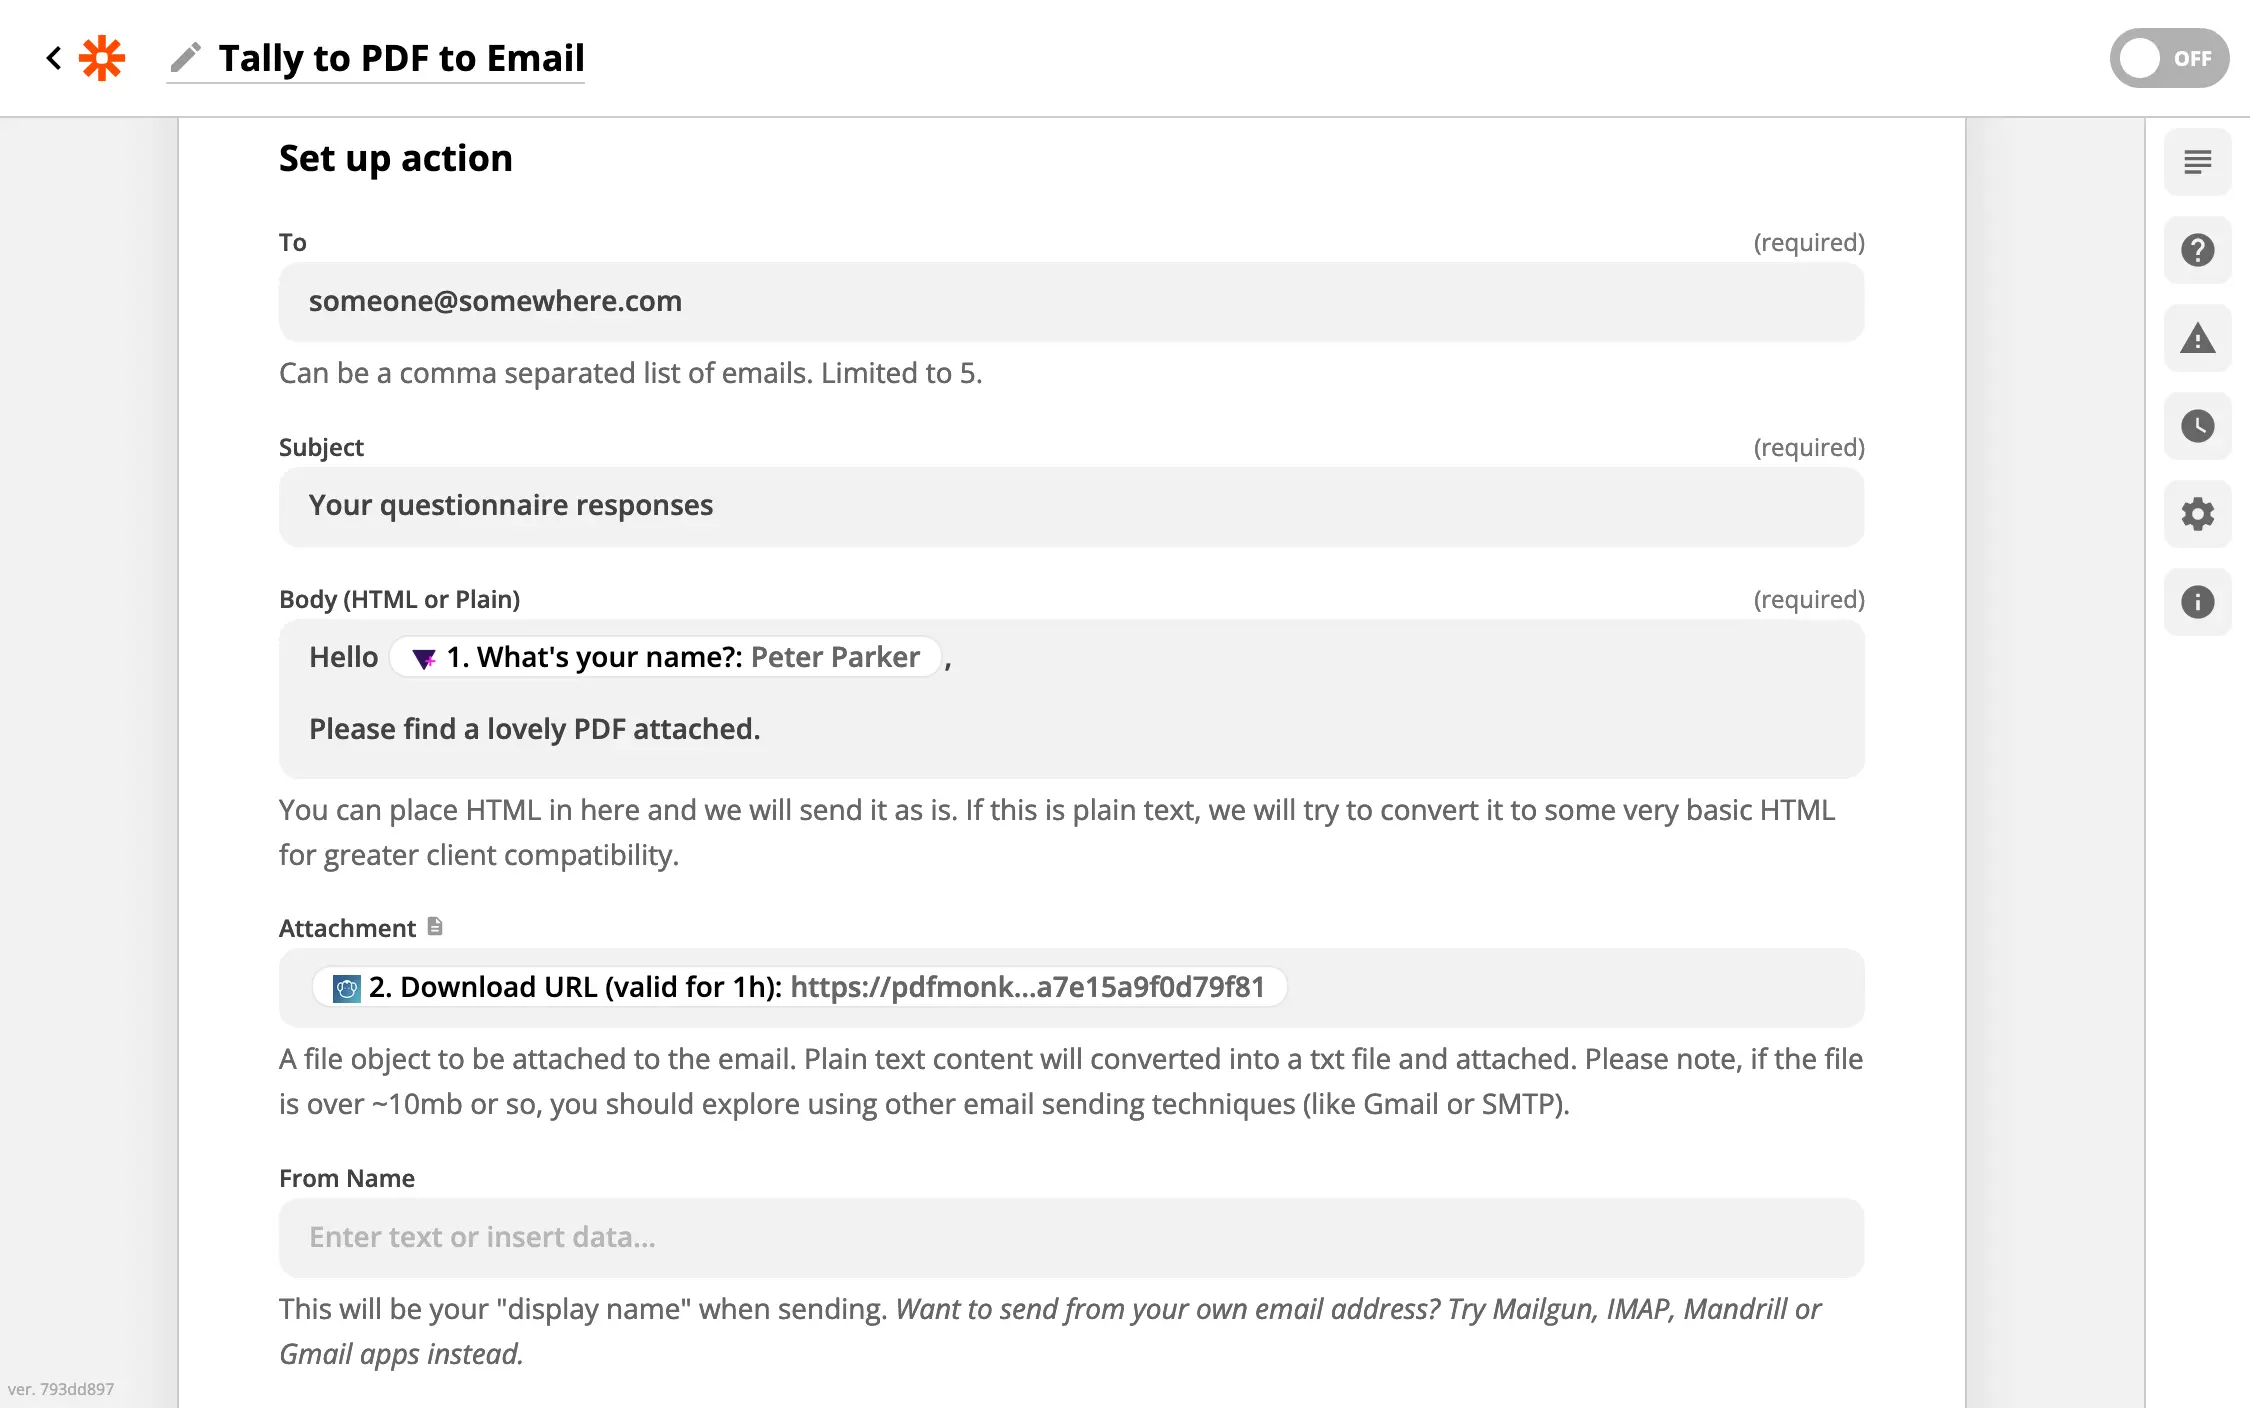2250x1408 pixels.
Task: View Zap issues via the warning icon
Action: 2197,339
